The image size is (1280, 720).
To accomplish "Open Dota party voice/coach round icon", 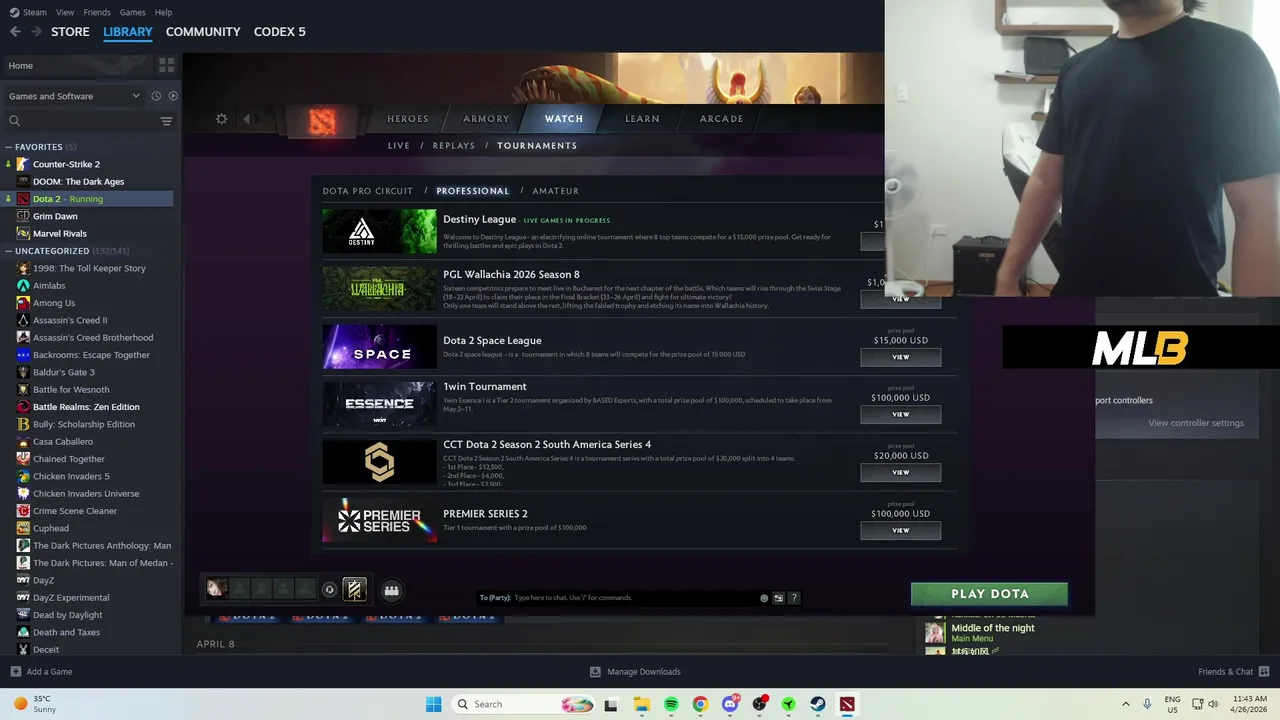I will coord(329,590).
